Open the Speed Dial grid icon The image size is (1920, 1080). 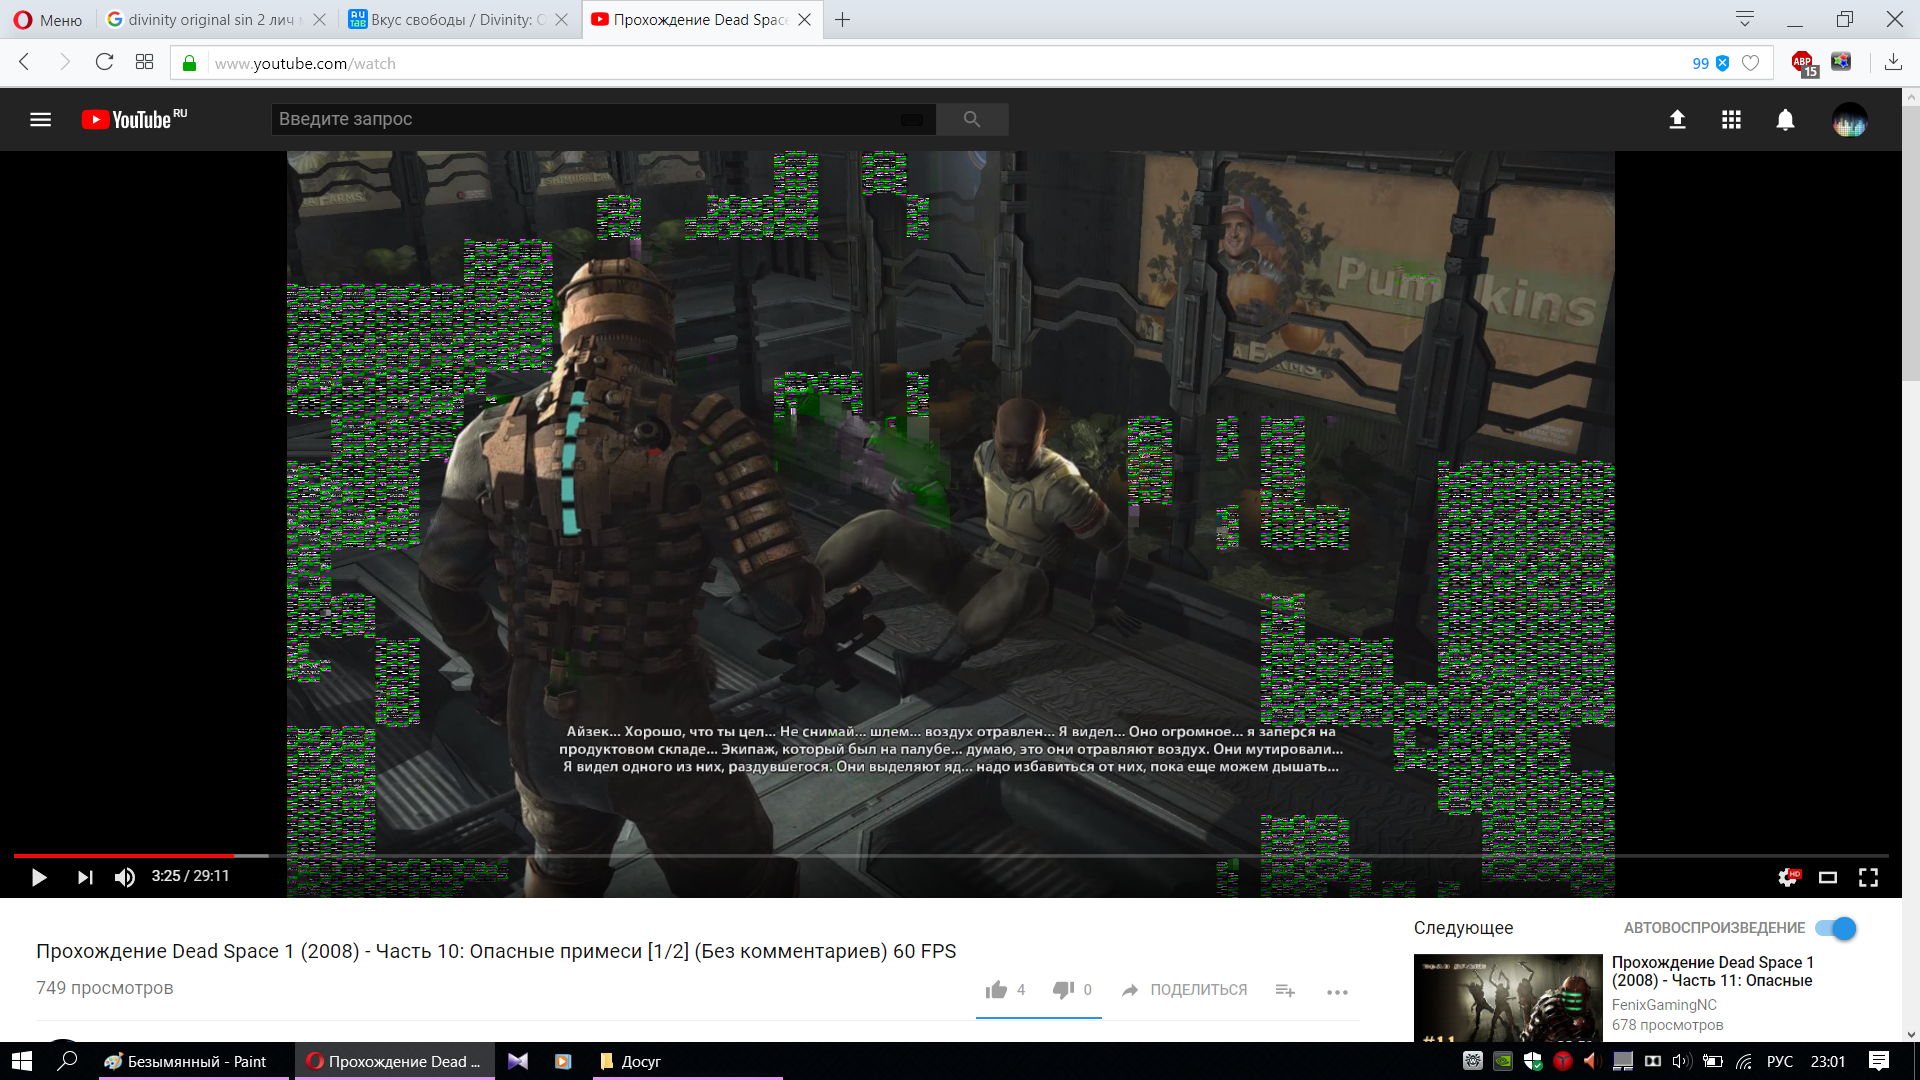(x=144, y=62)
